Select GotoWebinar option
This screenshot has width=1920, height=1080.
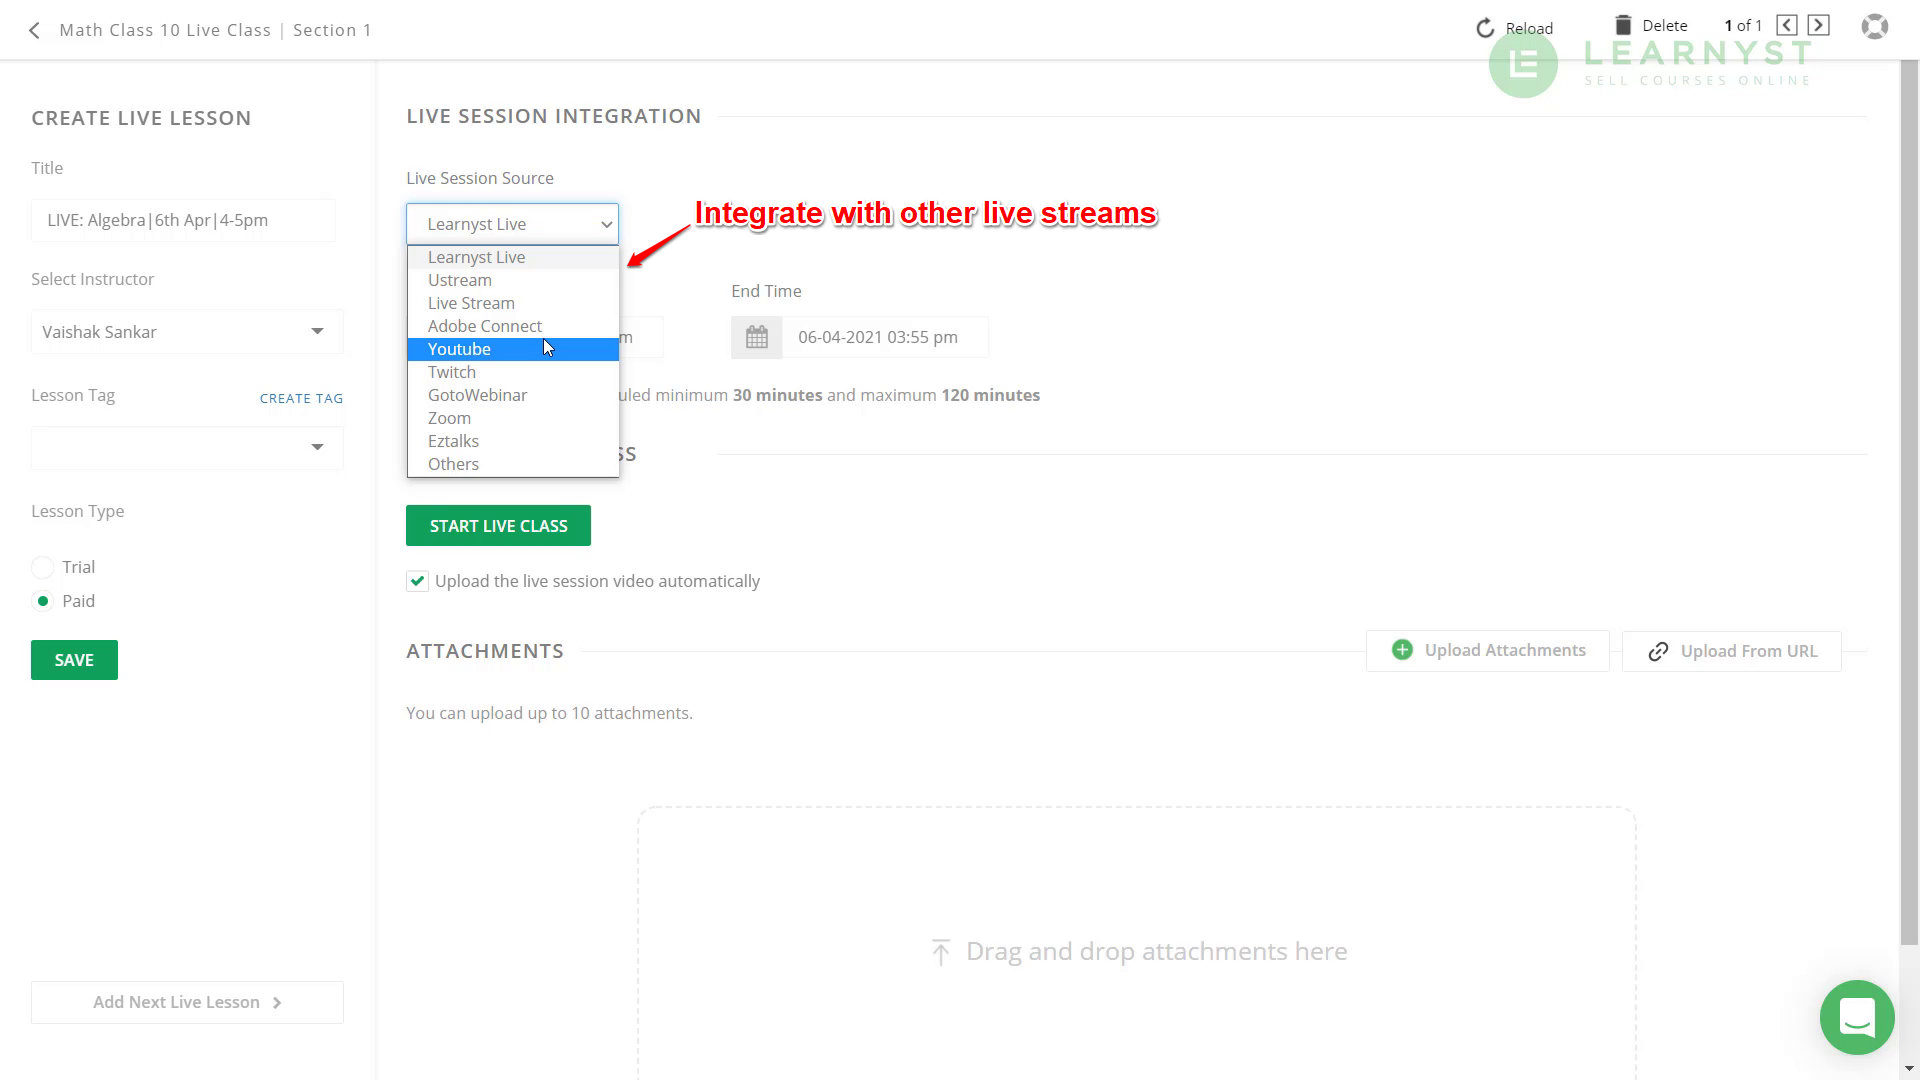513,395
